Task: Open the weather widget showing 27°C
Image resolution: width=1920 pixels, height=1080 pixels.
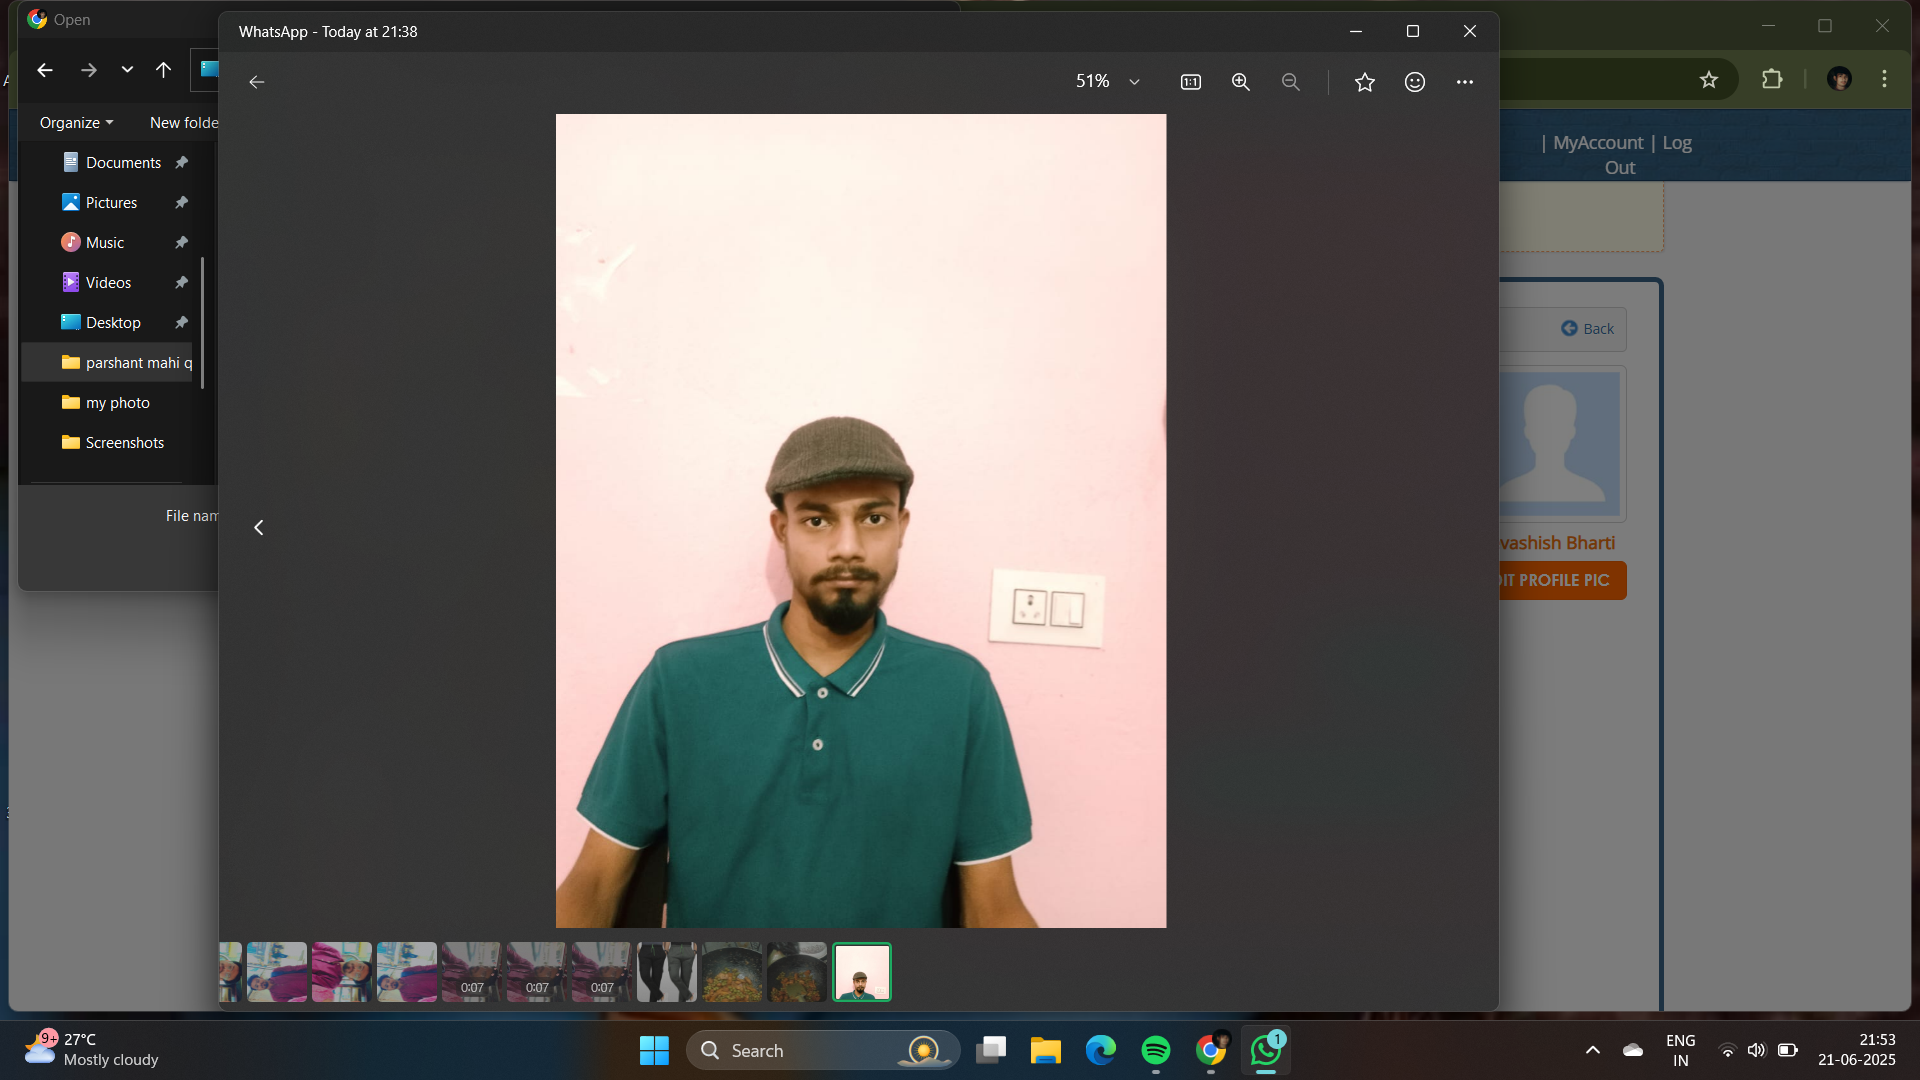Action: point(92,1050)
